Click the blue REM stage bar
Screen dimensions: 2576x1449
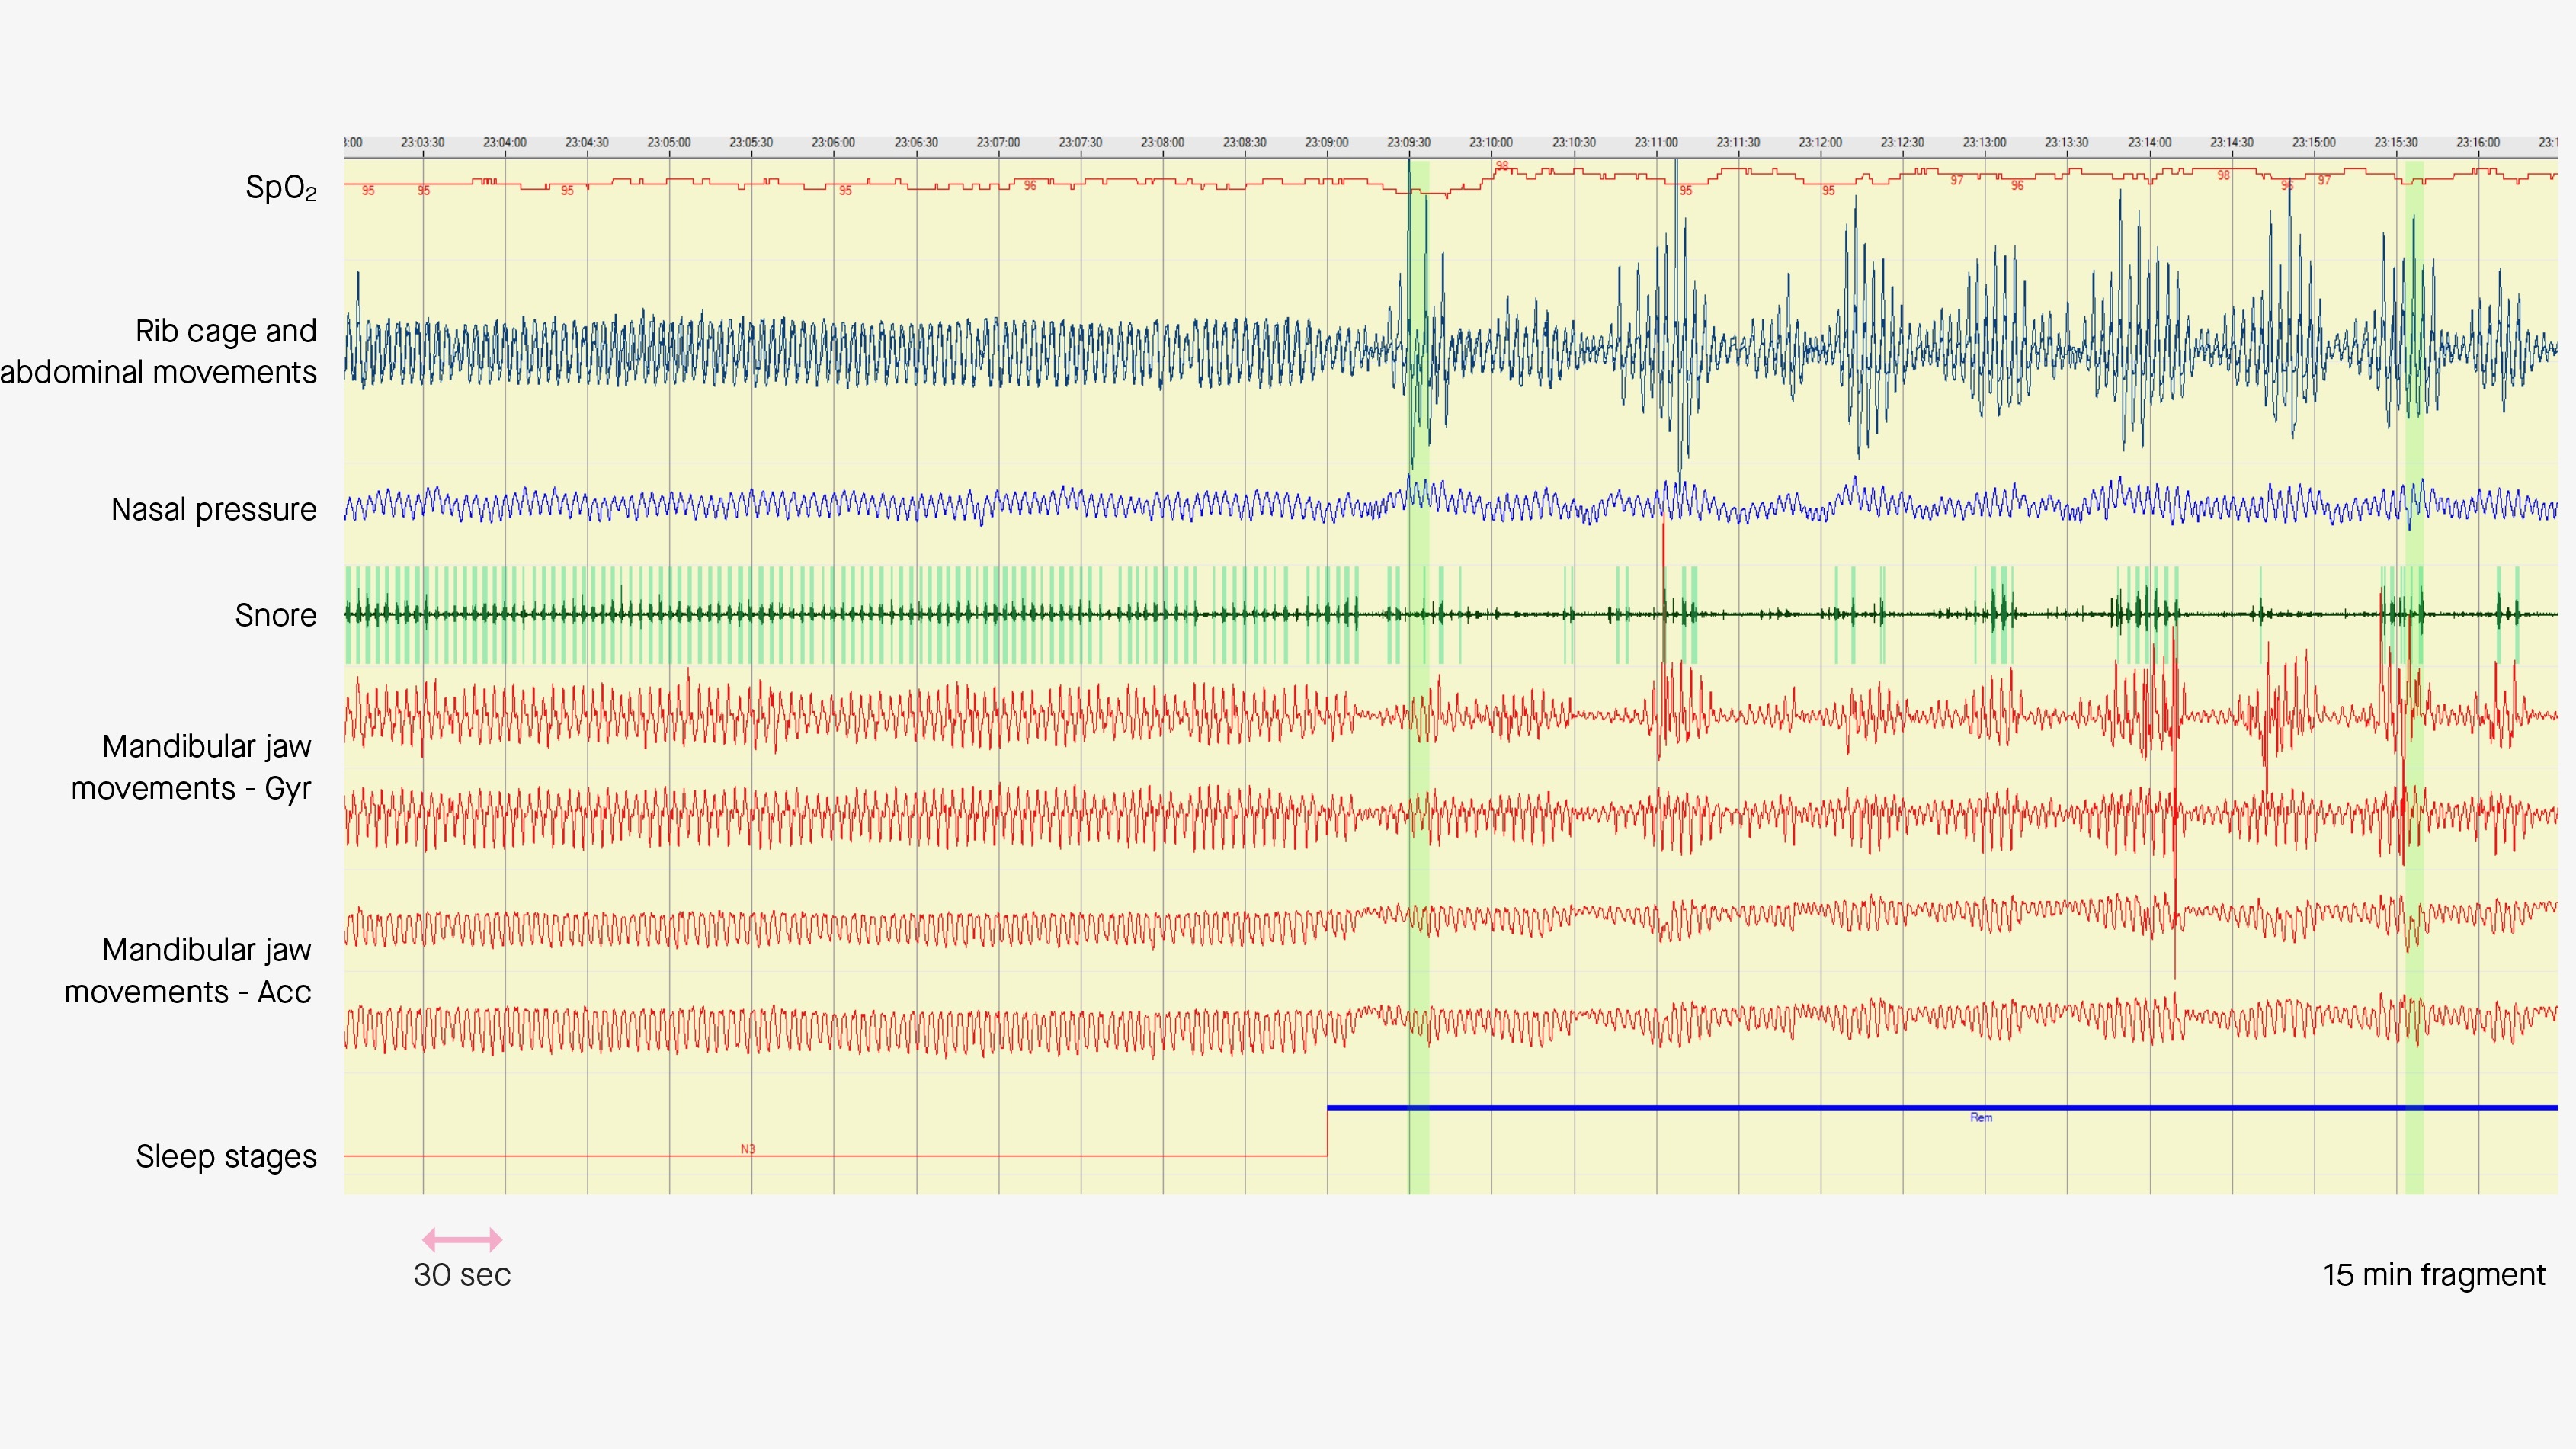pyautogui.click(x=1700, y=1107)
